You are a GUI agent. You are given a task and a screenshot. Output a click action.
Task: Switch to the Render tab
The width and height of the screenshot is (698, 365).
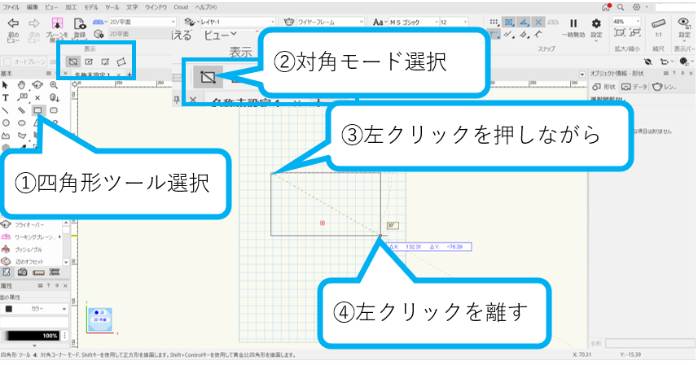click(x=664, y=87)
